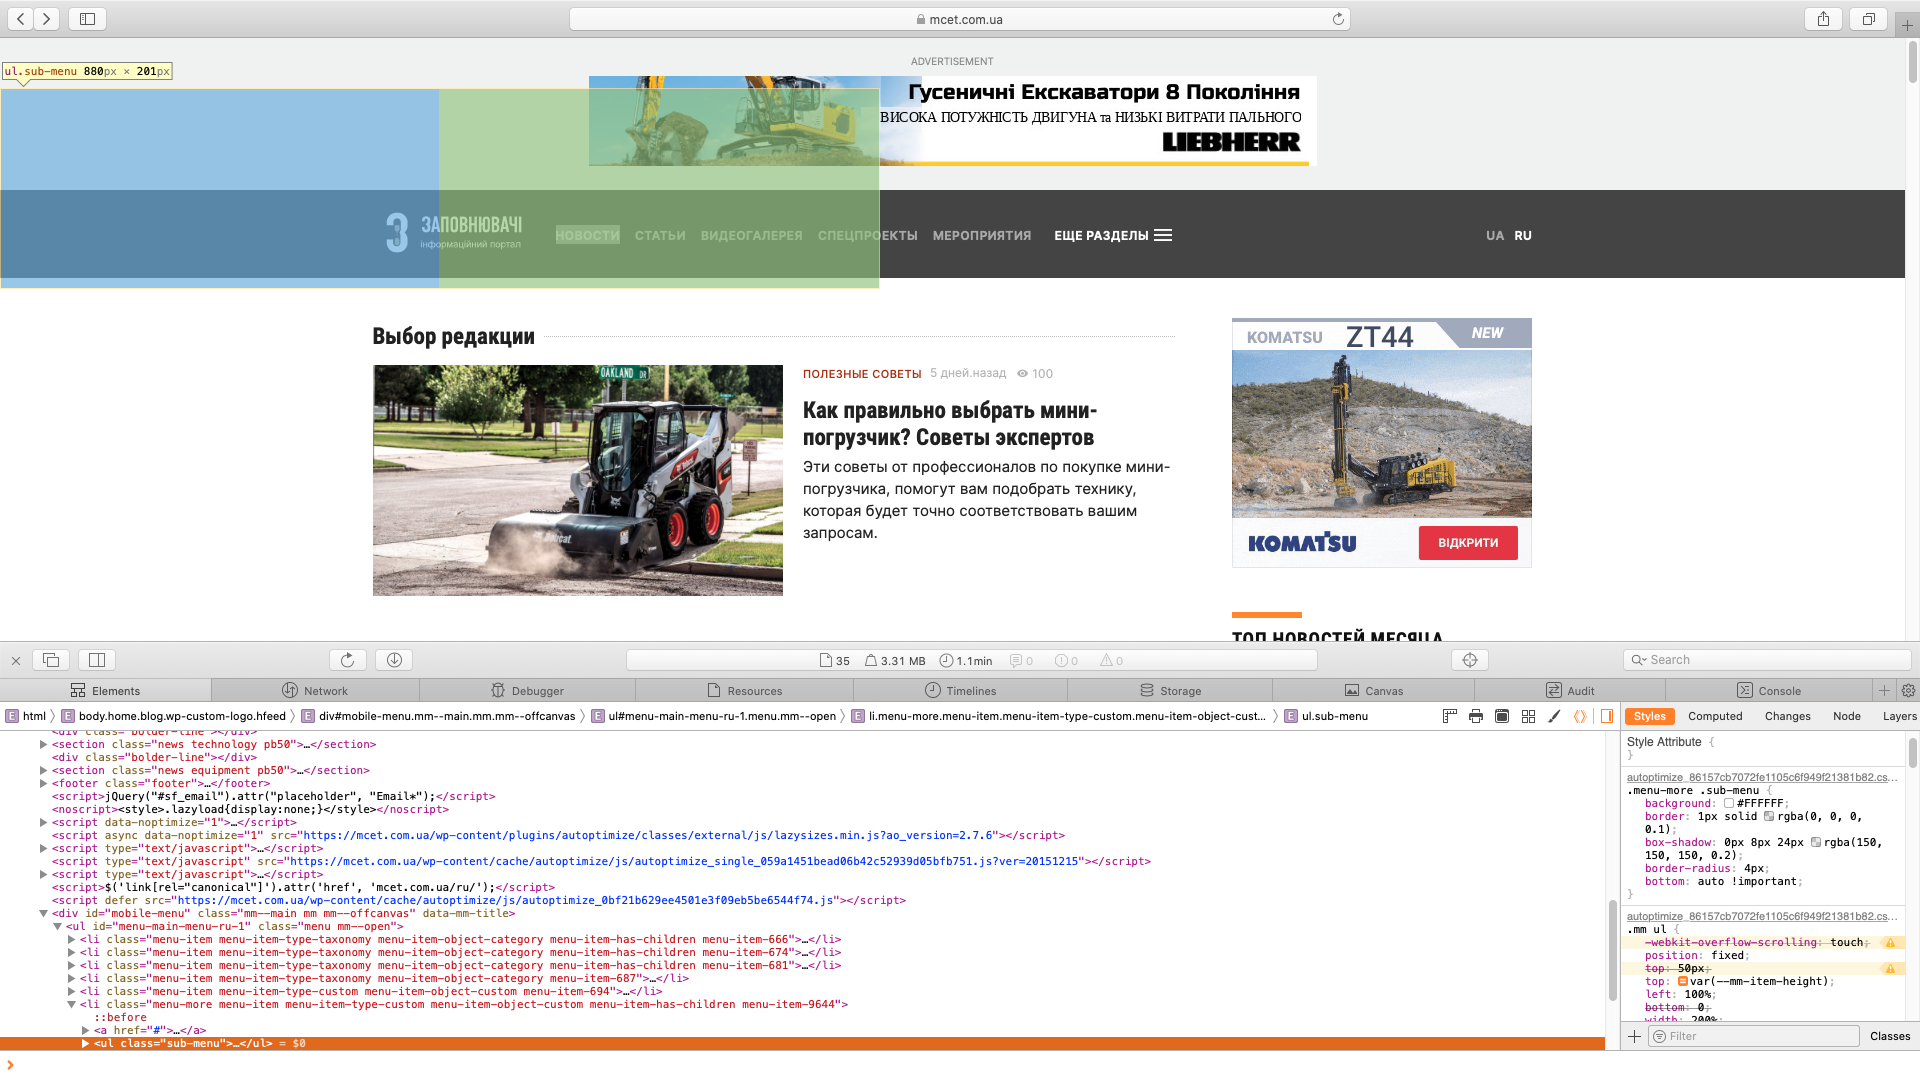
Task: Expand the selected ul class sub-menu node
Action: (x=86, y=1043)
